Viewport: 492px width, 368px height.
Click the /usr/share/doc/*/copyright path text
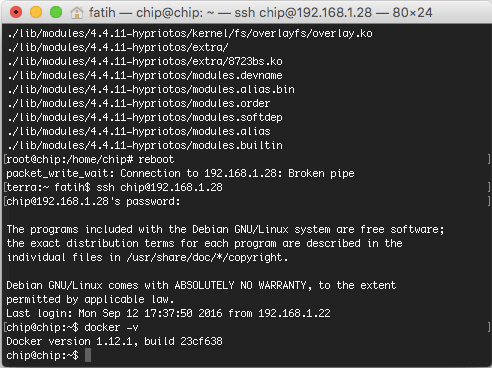click(207, 257)
